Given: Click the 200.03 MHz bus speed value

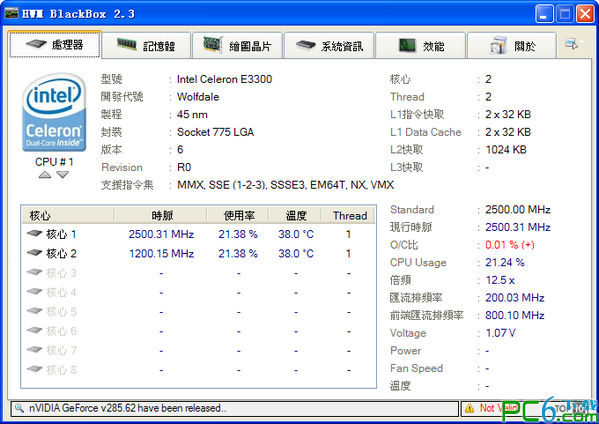Looking at the screenshot, I should click(x=515, y=298).
